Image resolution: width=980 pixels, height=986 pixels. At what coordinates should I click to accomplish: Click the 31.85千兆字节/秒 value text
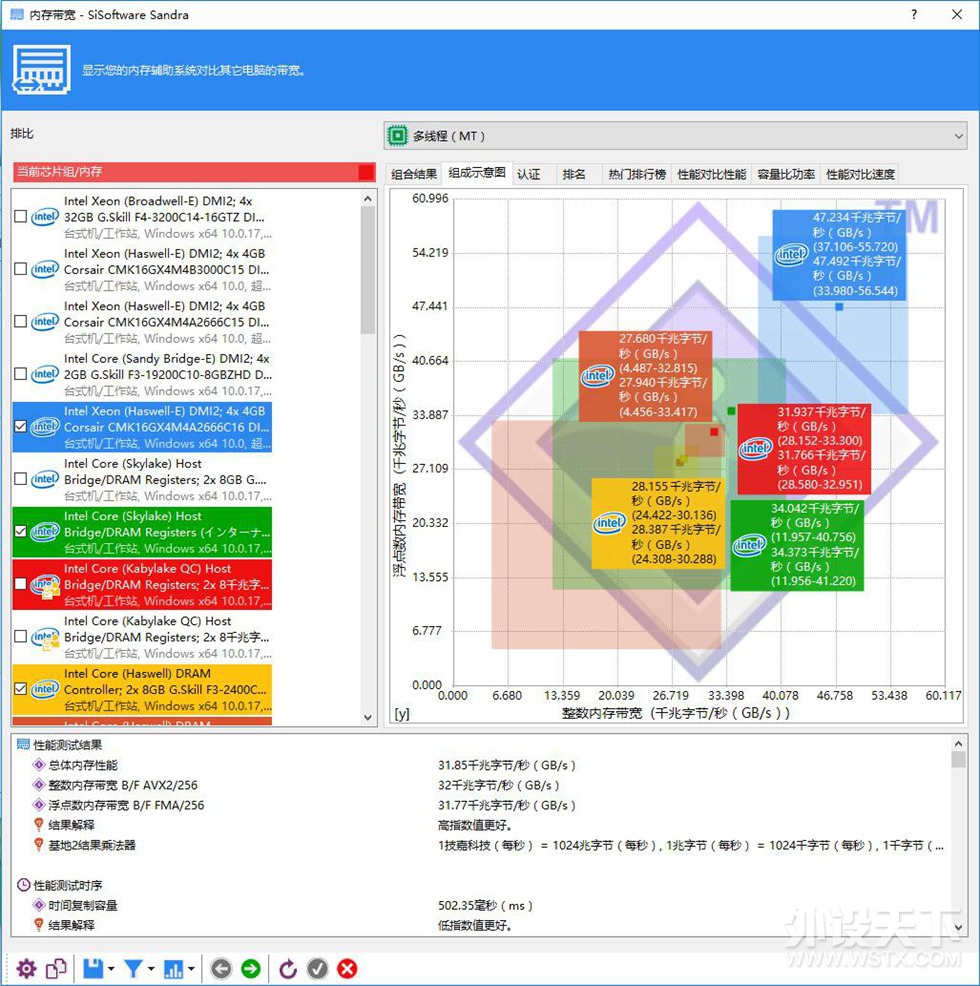click(506, 765)
